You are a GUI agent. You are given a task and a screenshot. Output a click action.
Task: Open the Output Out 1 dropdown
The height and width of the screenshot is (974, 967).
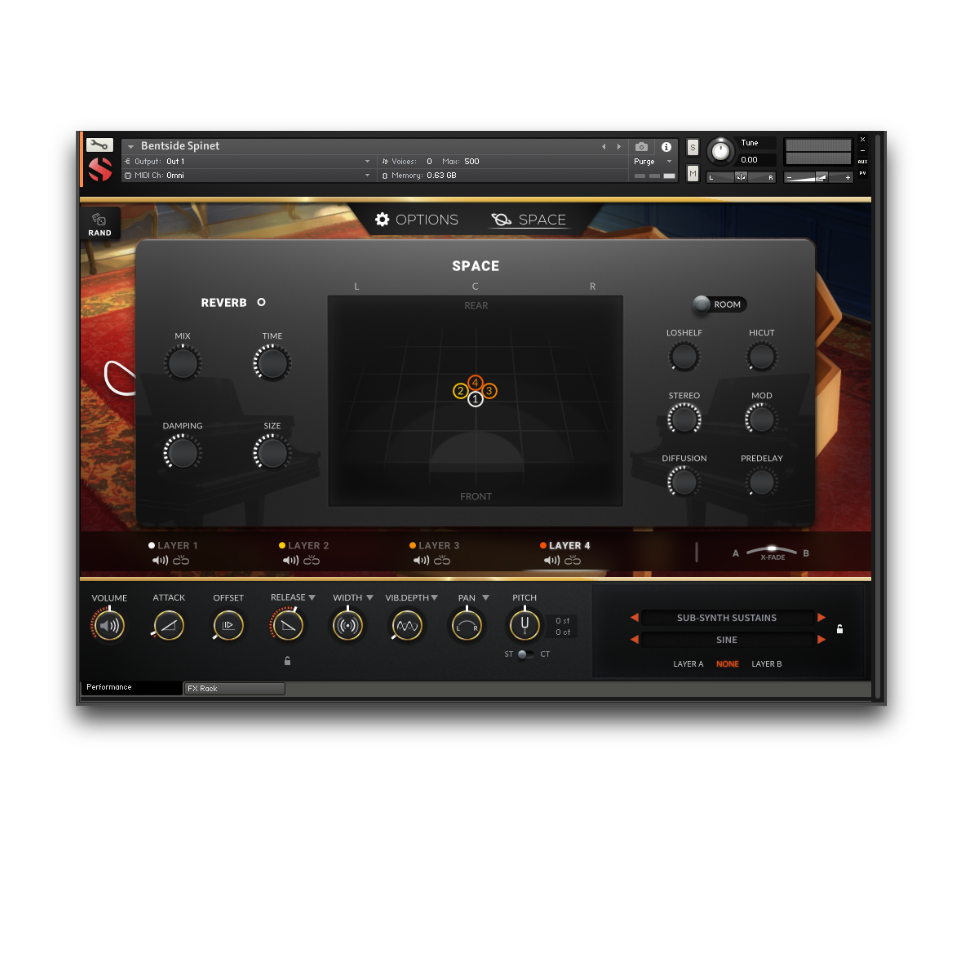367,160
